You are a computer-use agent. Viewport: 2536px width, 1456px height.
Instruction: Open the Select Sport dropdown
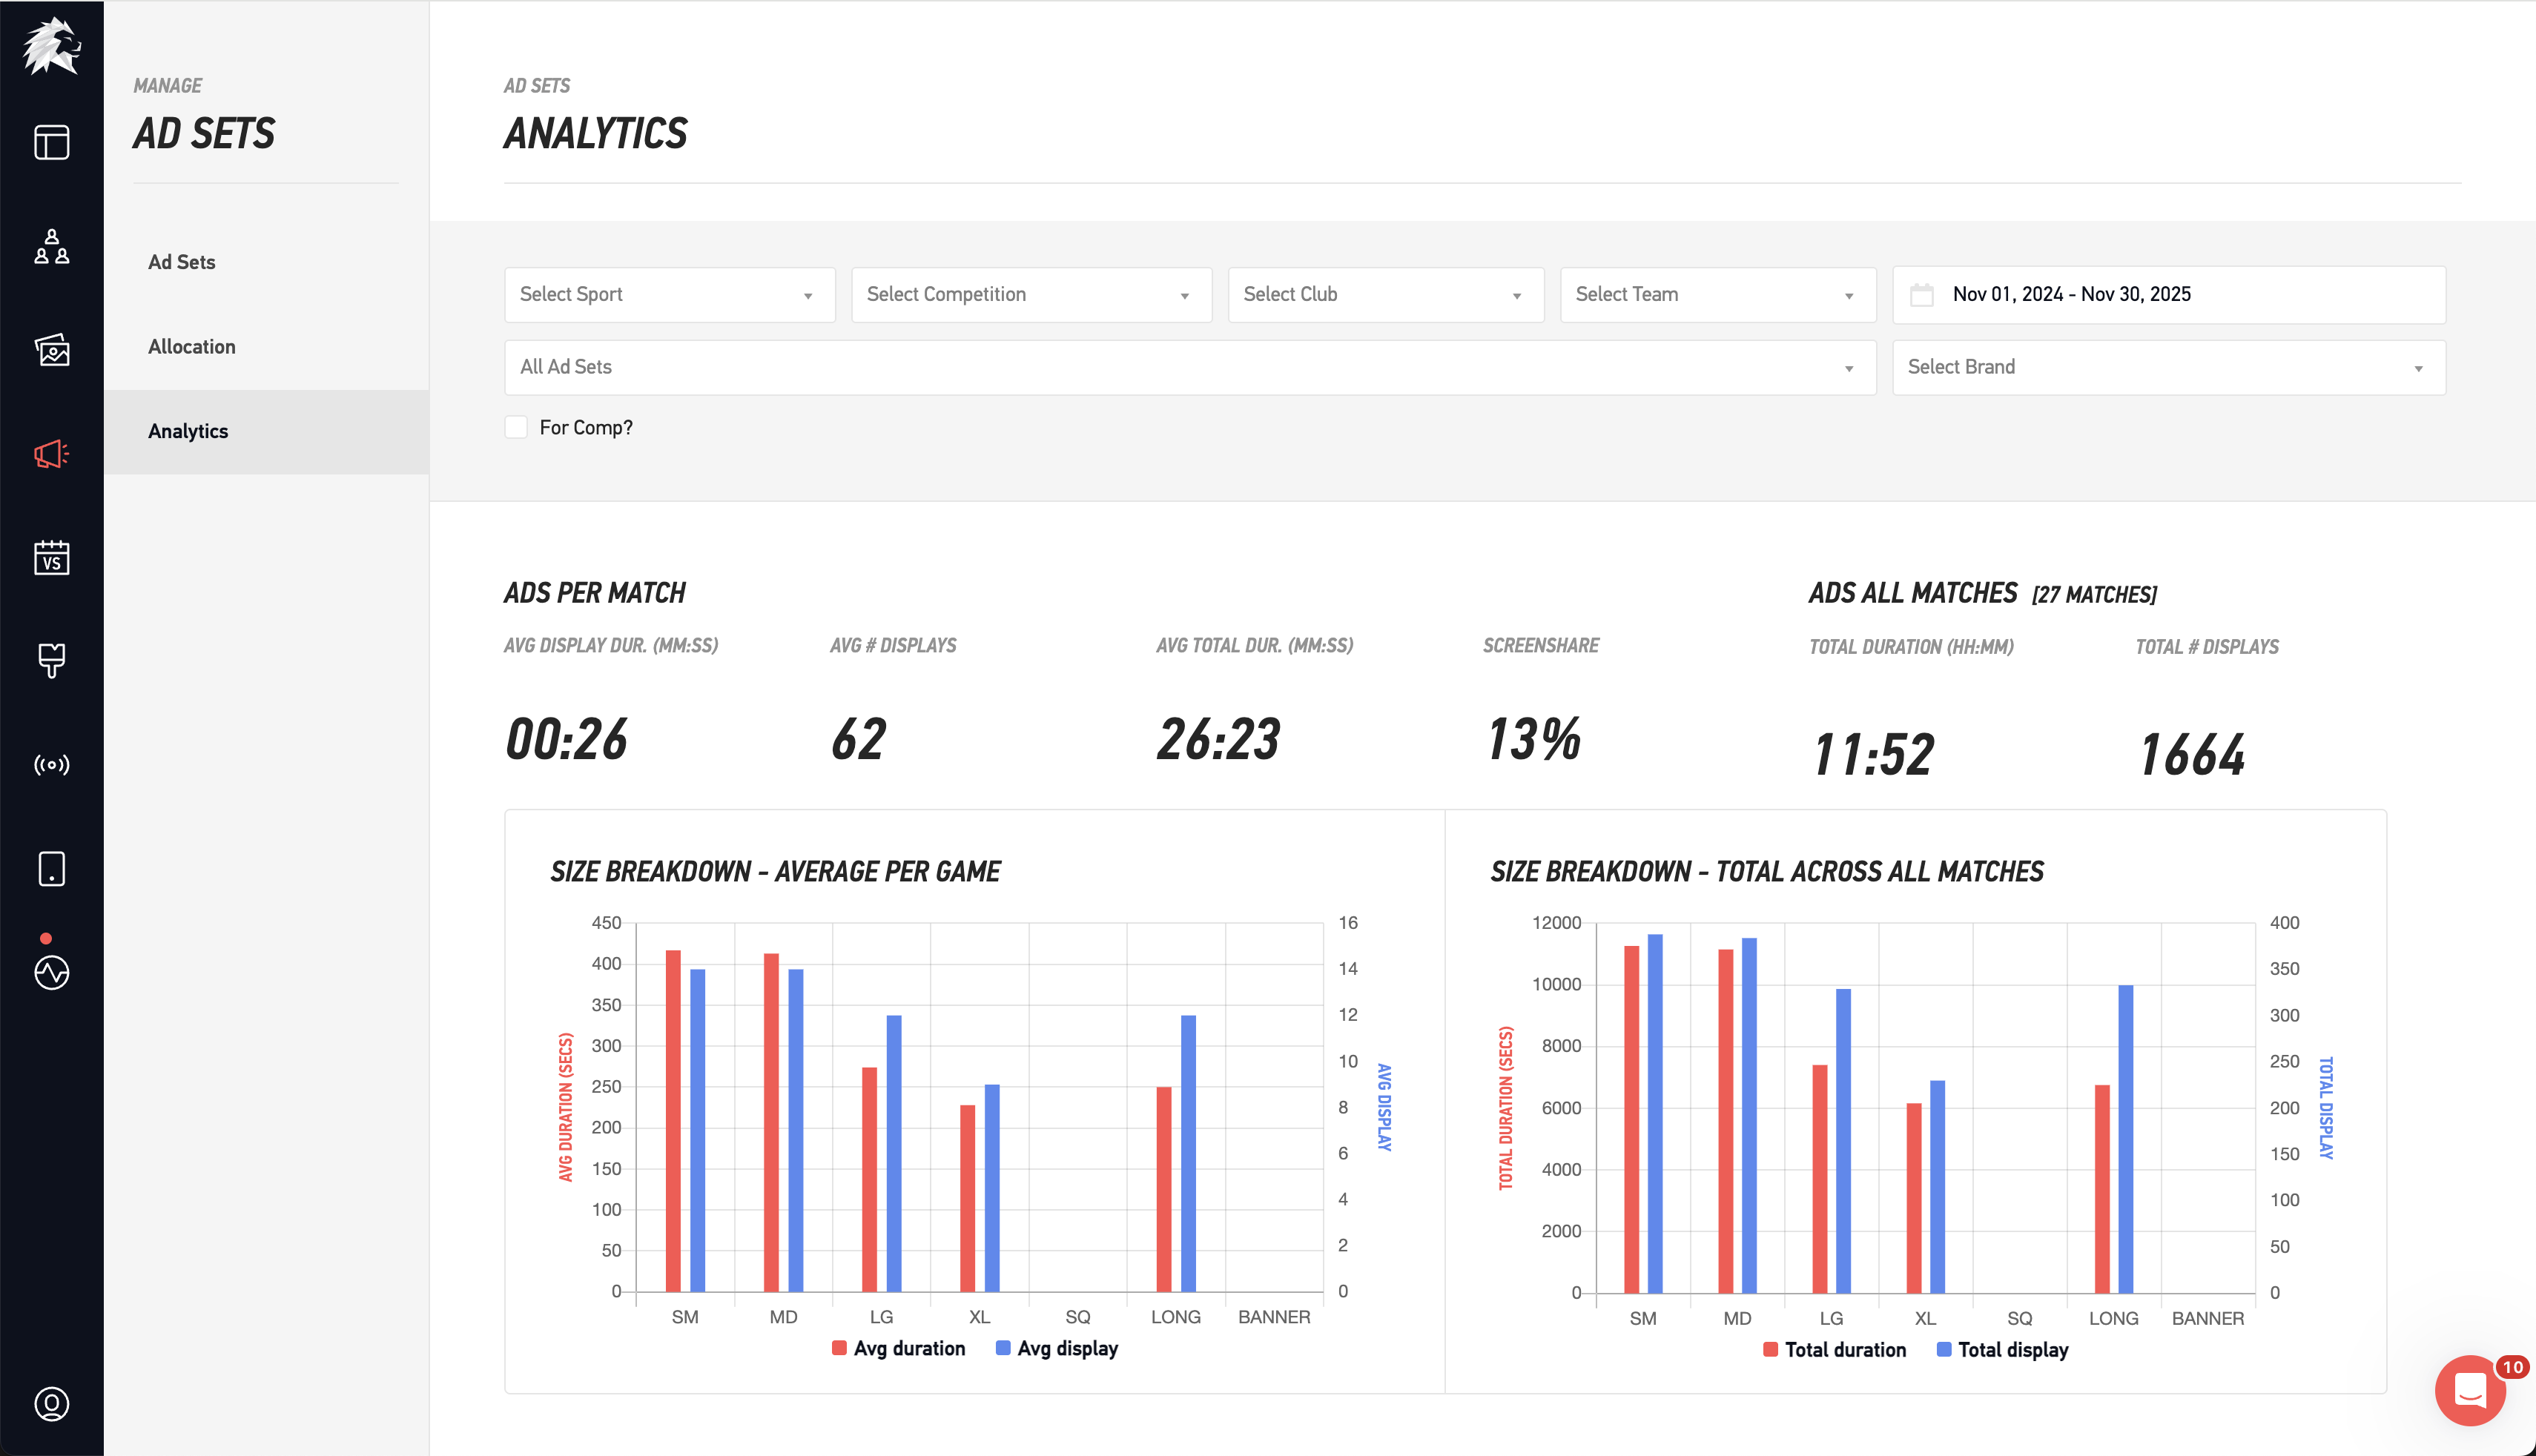click(x=668, y=294)
